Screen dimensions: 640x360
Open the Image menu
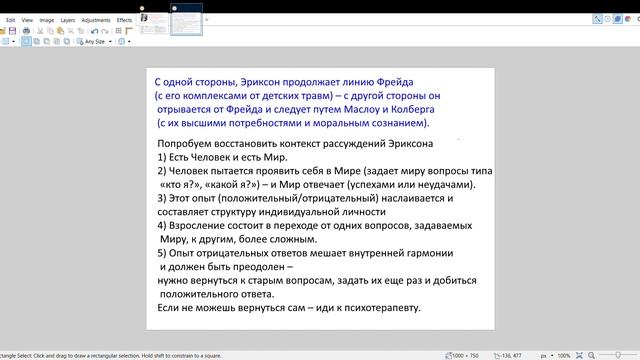47,20
